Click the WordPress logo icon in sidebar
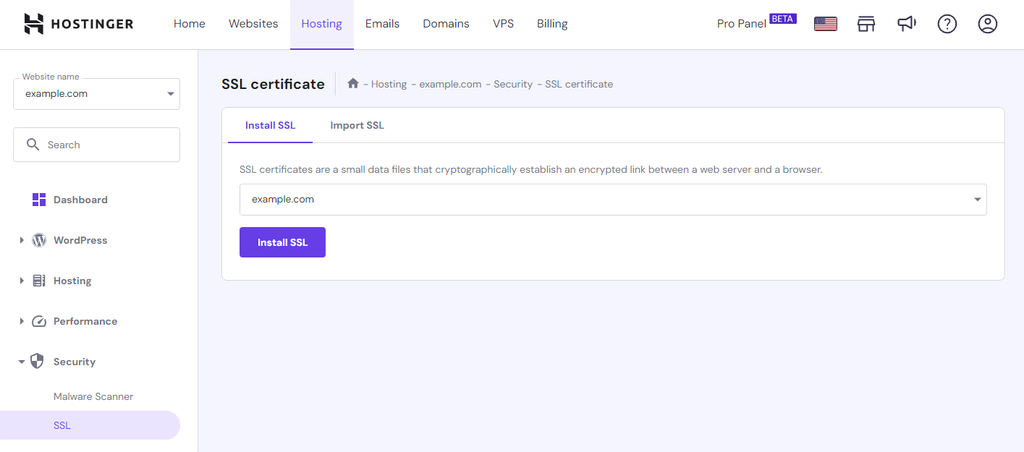 tap(39, 240)
